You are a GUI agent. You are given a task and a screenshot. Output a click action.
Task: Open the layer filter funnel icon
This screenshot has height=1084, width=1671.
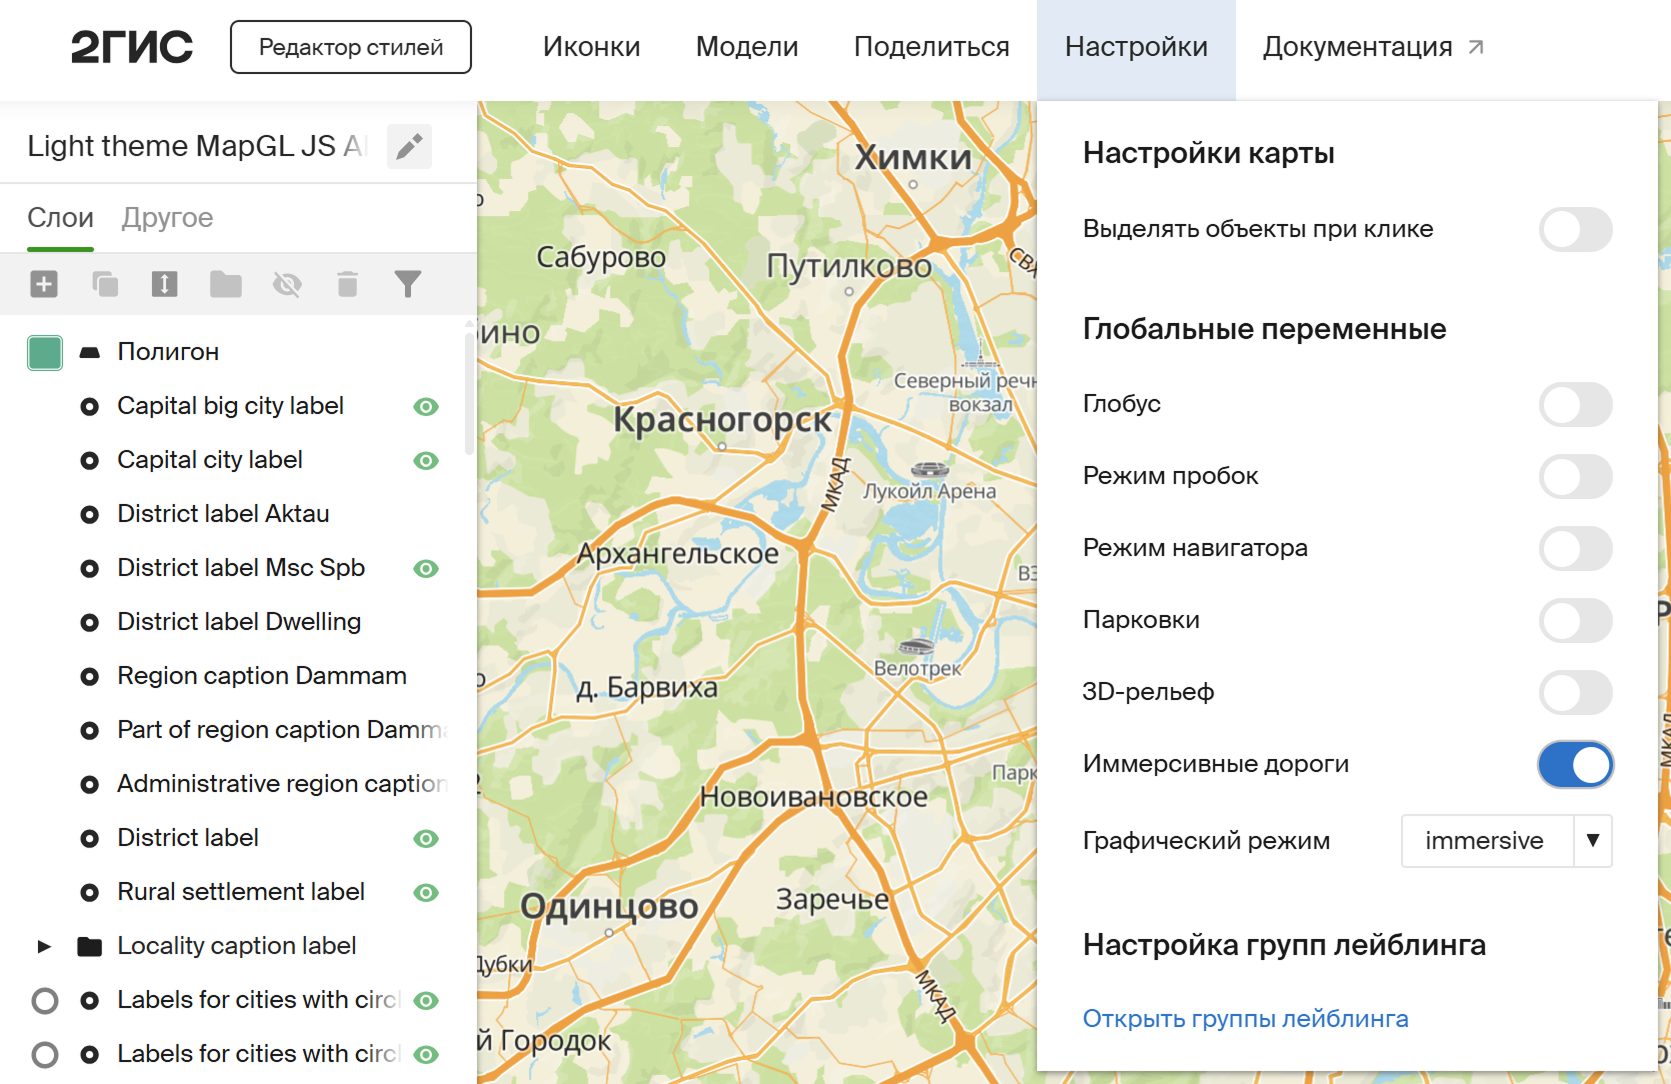(408, 285)
